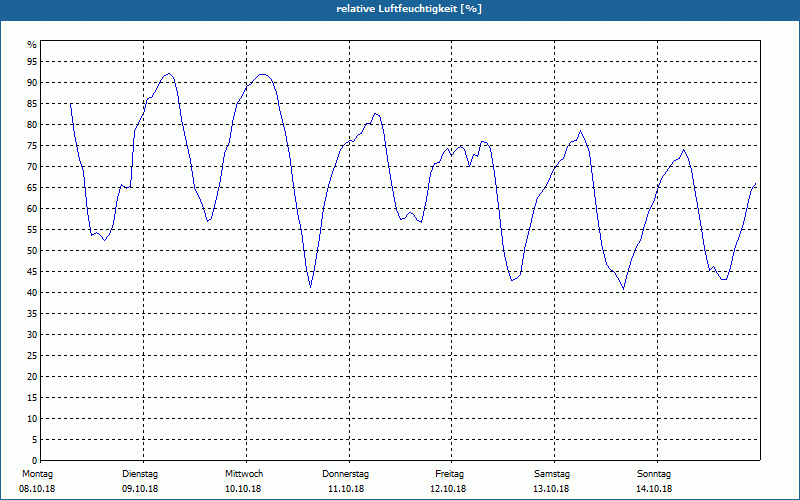The image size is (800, 500).
Task: Click the y-axis value 80
Action: [x=32, y=124]
